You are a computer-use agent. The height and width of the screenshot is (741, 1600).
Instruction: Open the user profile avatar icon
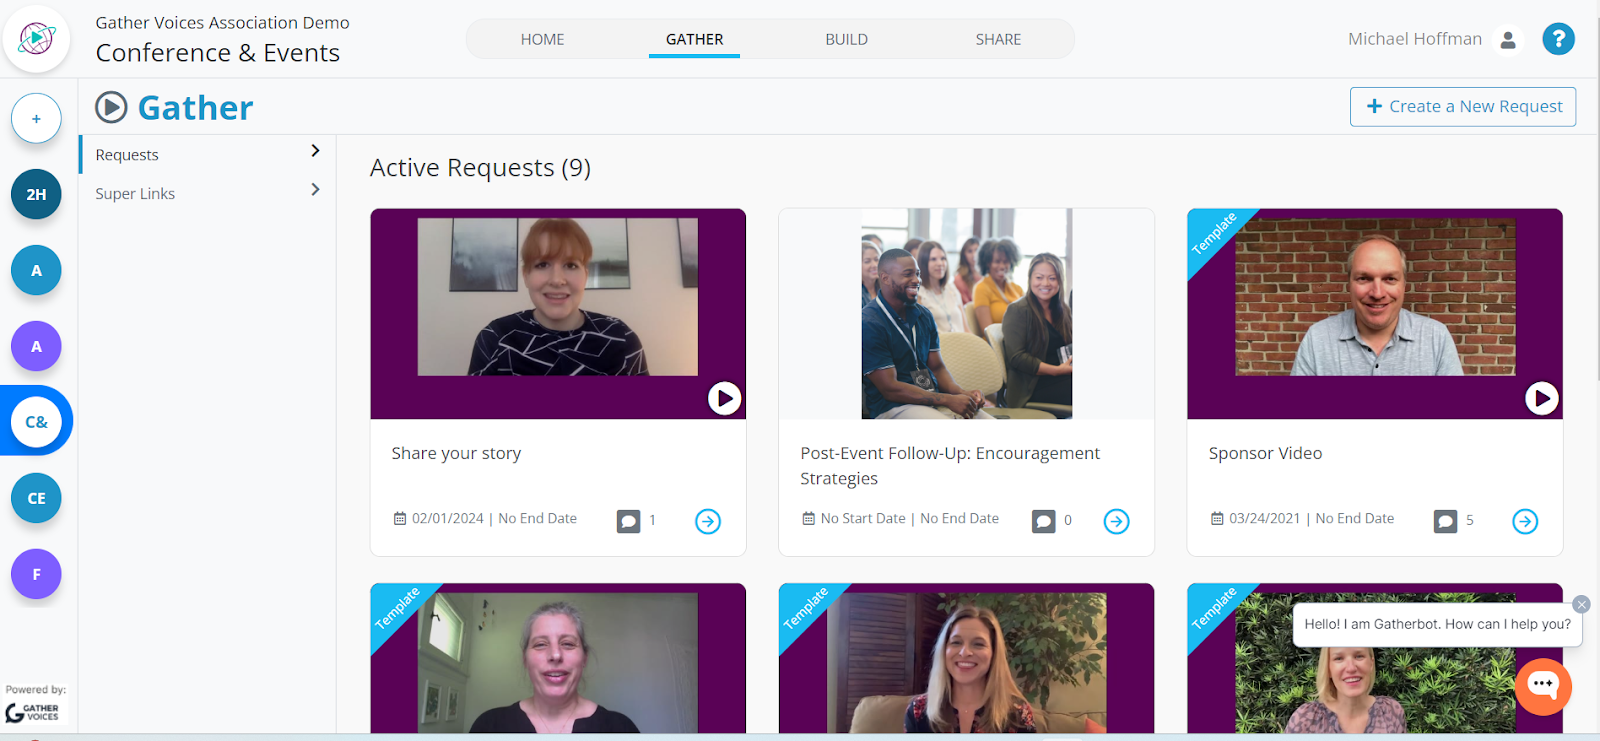[1508, 39]
